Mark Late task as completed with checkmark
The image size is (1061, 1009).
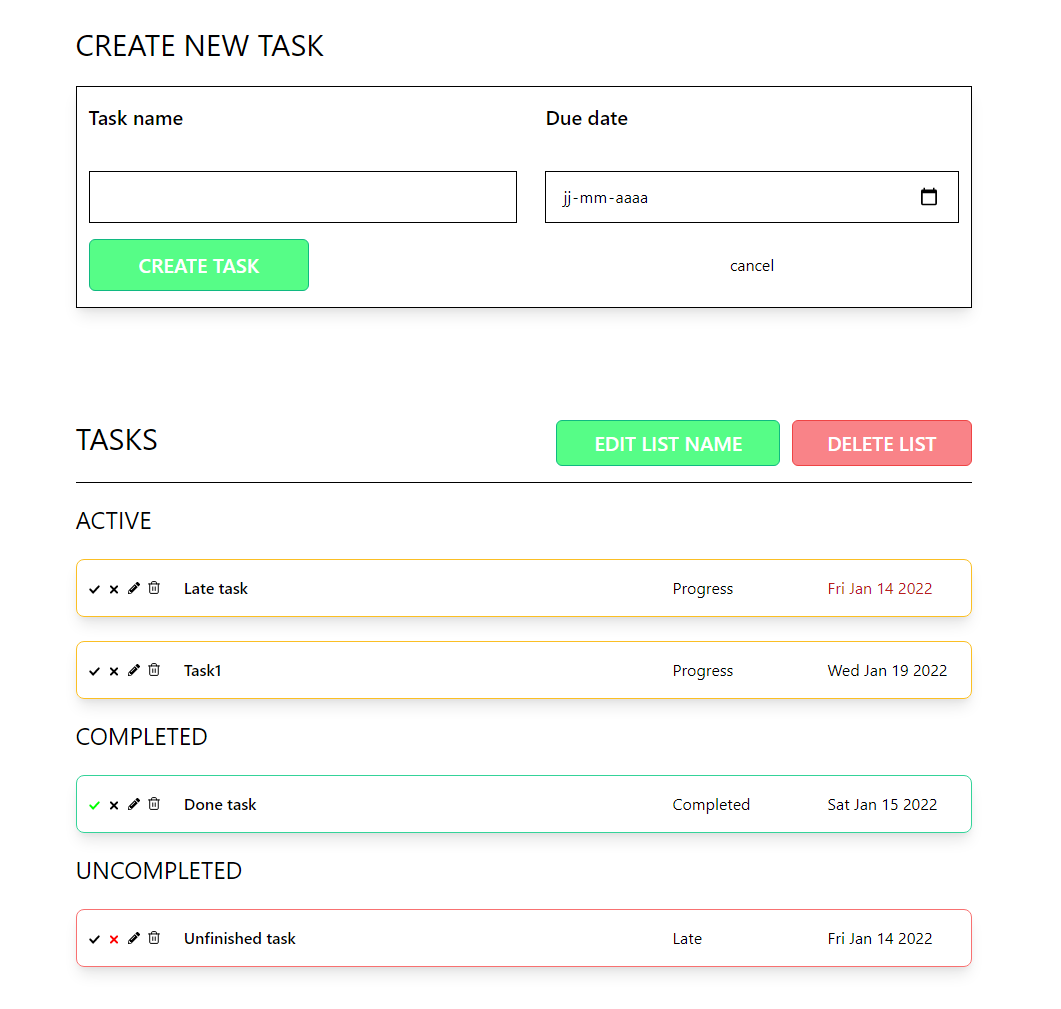(95, 589)
